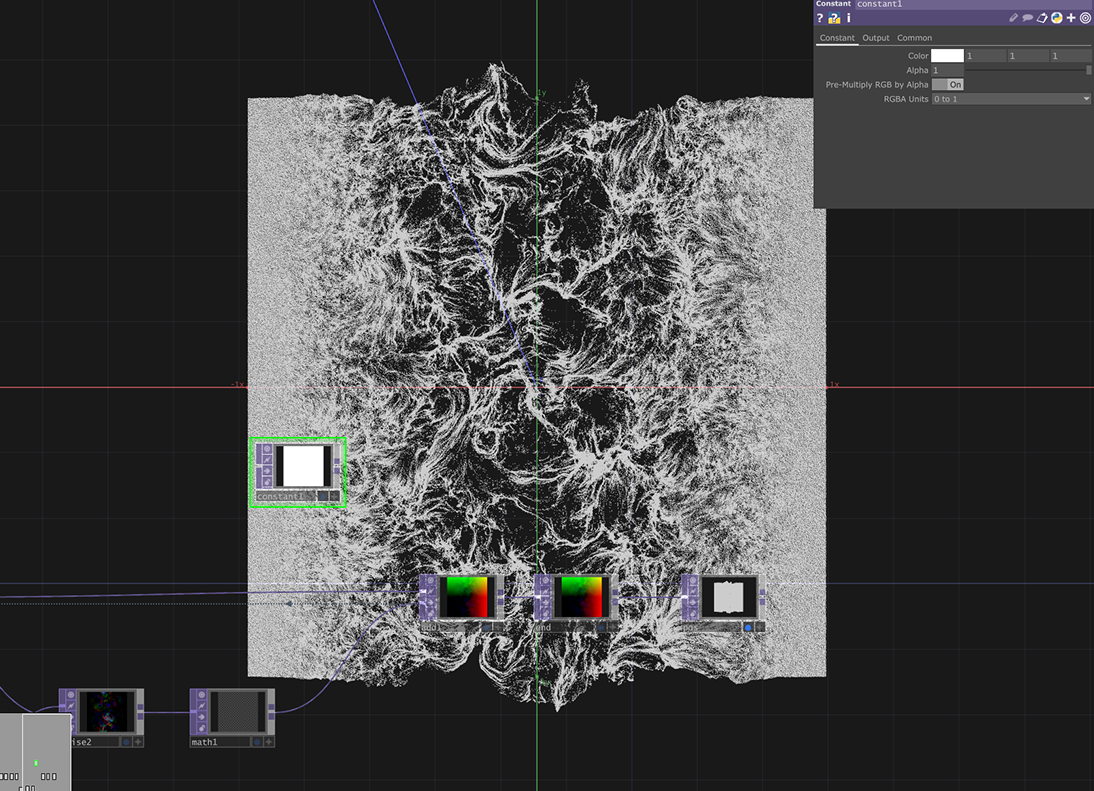Expand the plus button on constant1 node
Image resolution: width=1094 pixels, height=791 pixels.
[335, 496]
